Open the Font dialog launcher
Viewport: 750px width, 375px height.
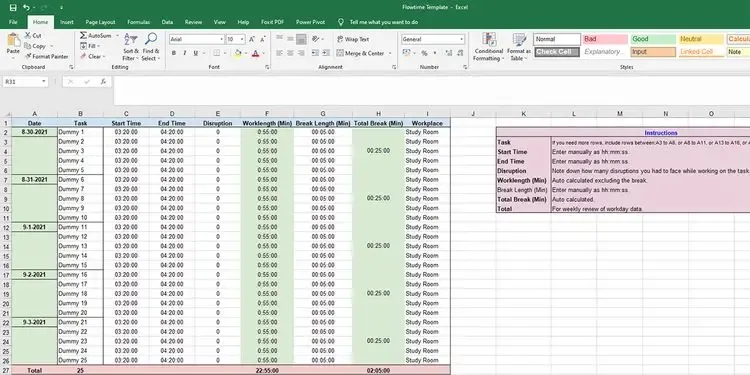[x=267, y=67]
